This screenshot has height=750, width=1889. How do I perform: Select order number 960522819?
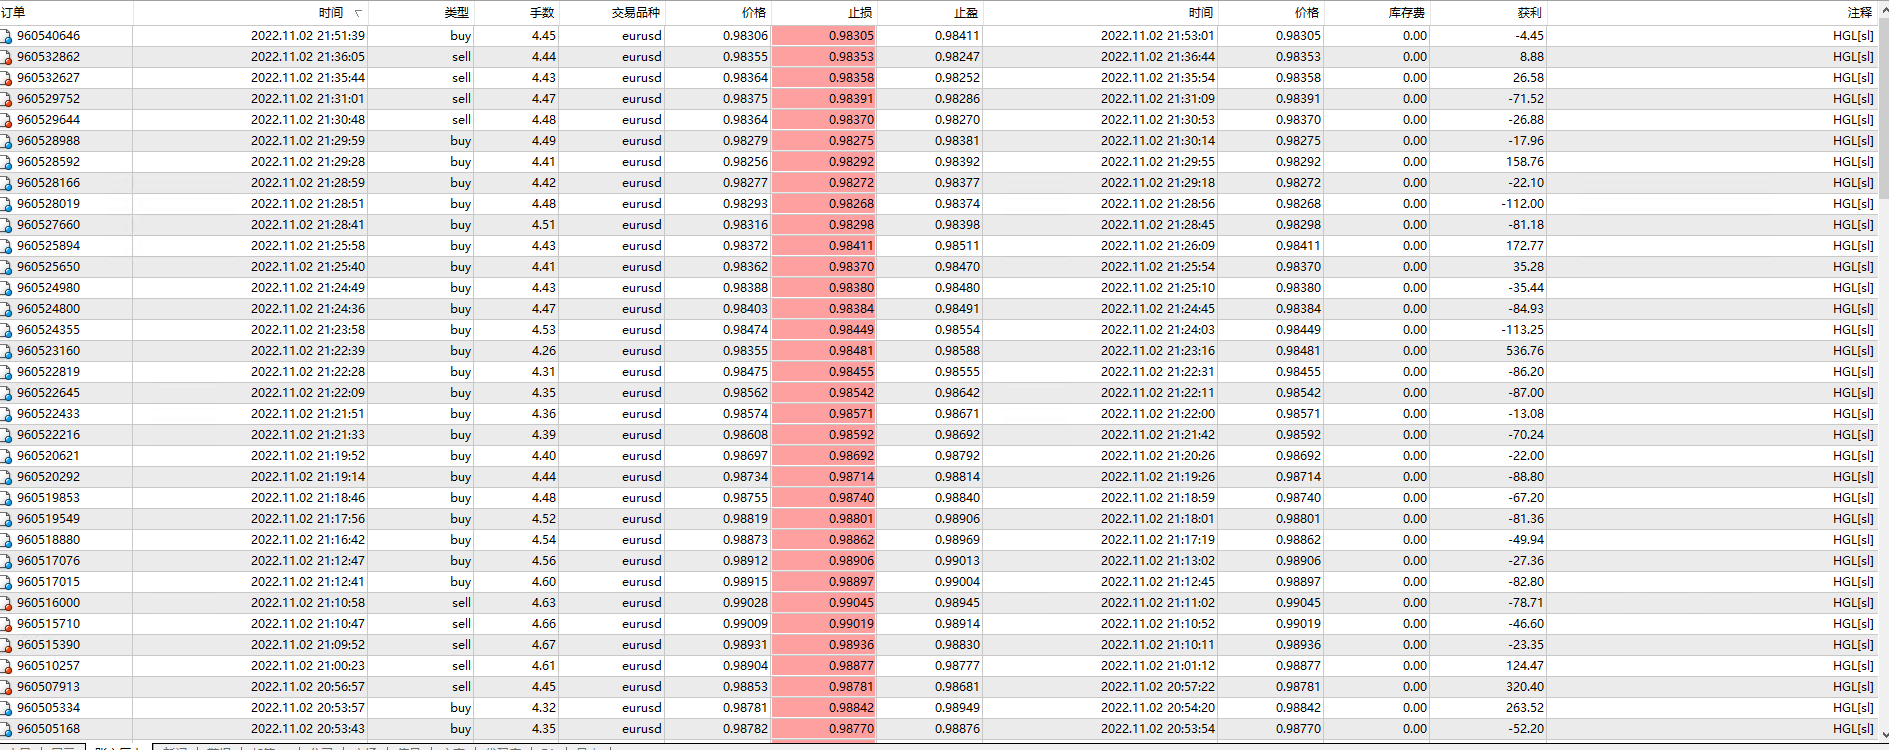48,372
